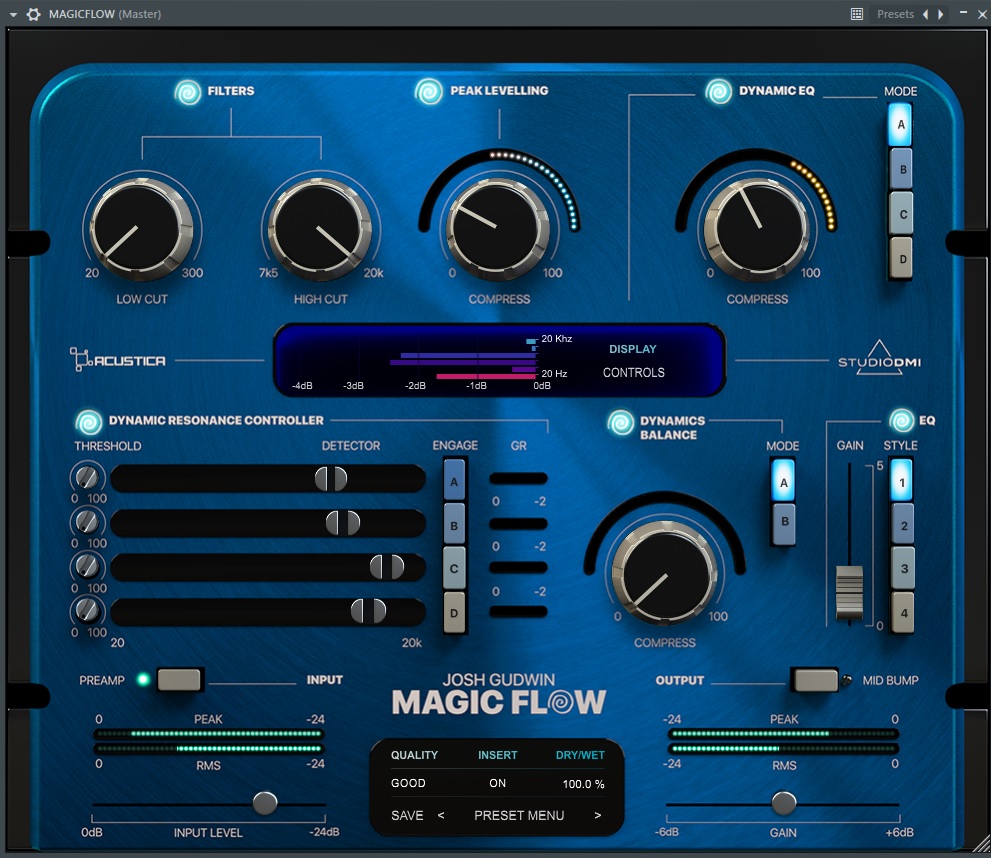
Task: Click the Dry/Wet 100.0 % value
Action: (x=583, y=784)
